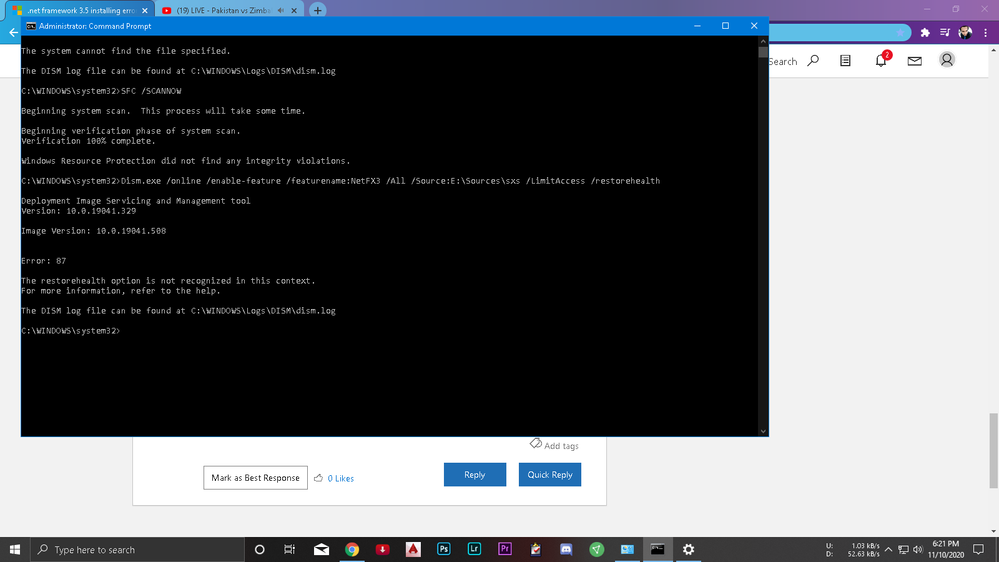The width and height of the screenshot is (999, 562).
Task: Click the forum search magnifier icon
Action: 813,61
